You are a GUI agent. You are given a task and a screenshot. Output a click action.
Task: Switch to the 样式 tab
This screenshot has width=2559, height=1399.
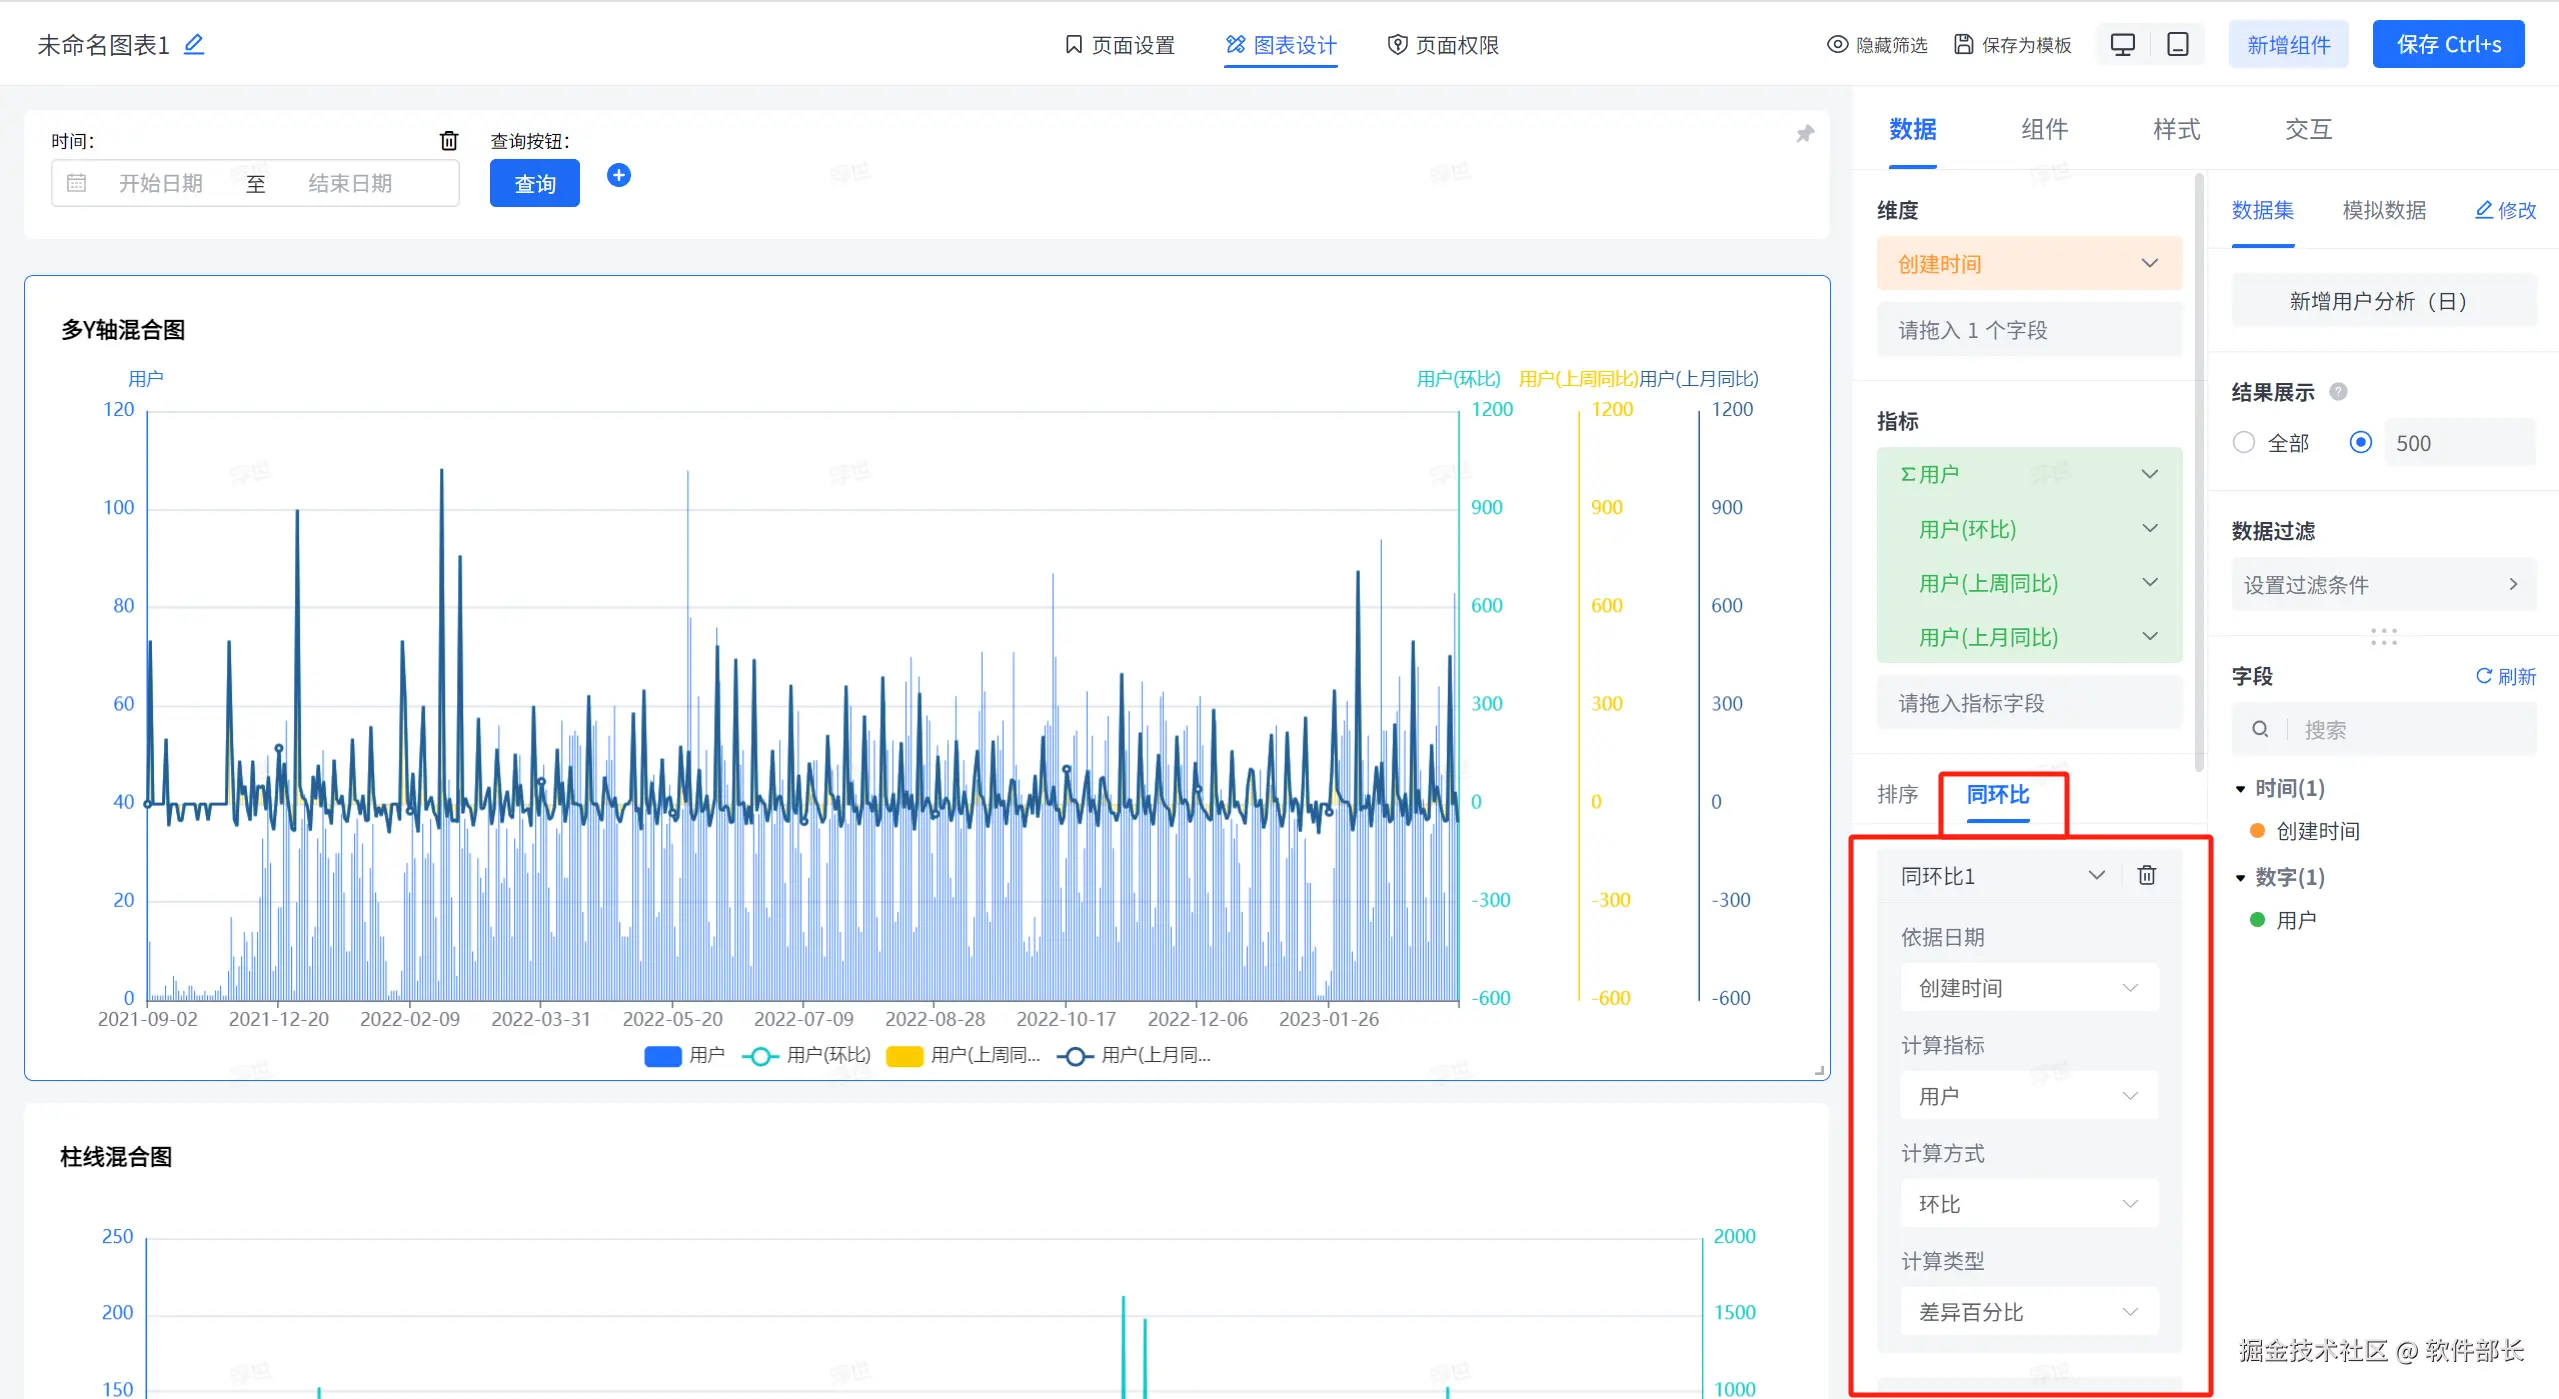click(2176, 130)
